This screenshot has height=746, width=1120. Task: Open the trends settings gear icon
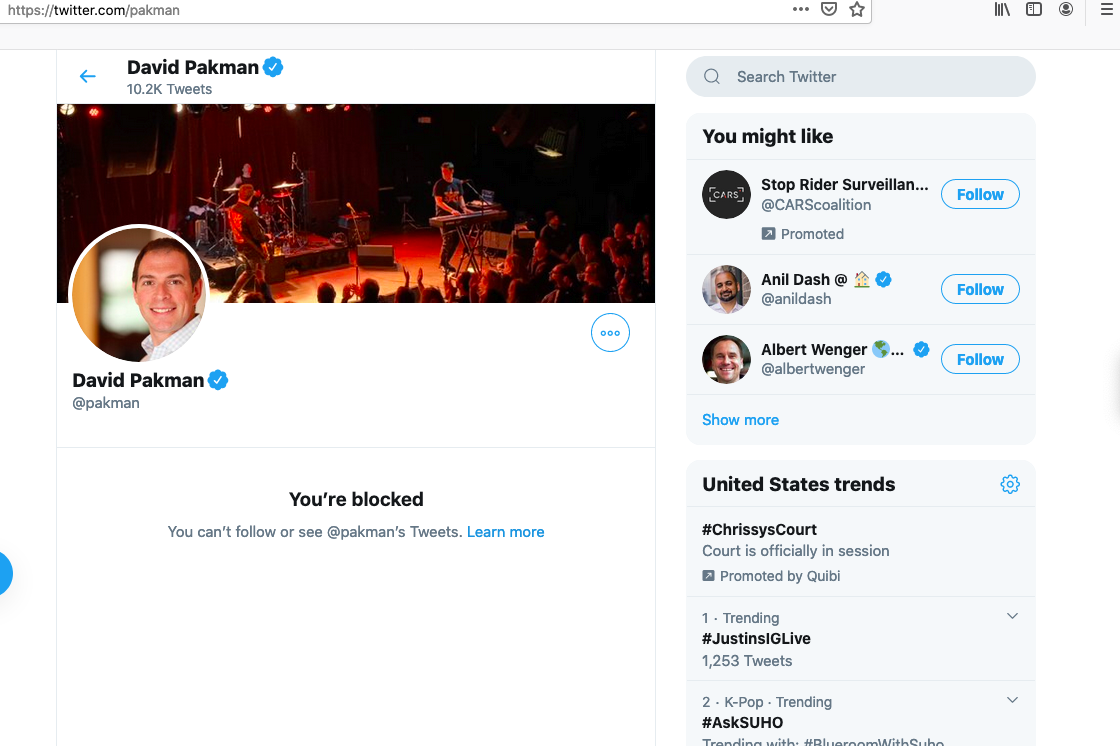1010,484
